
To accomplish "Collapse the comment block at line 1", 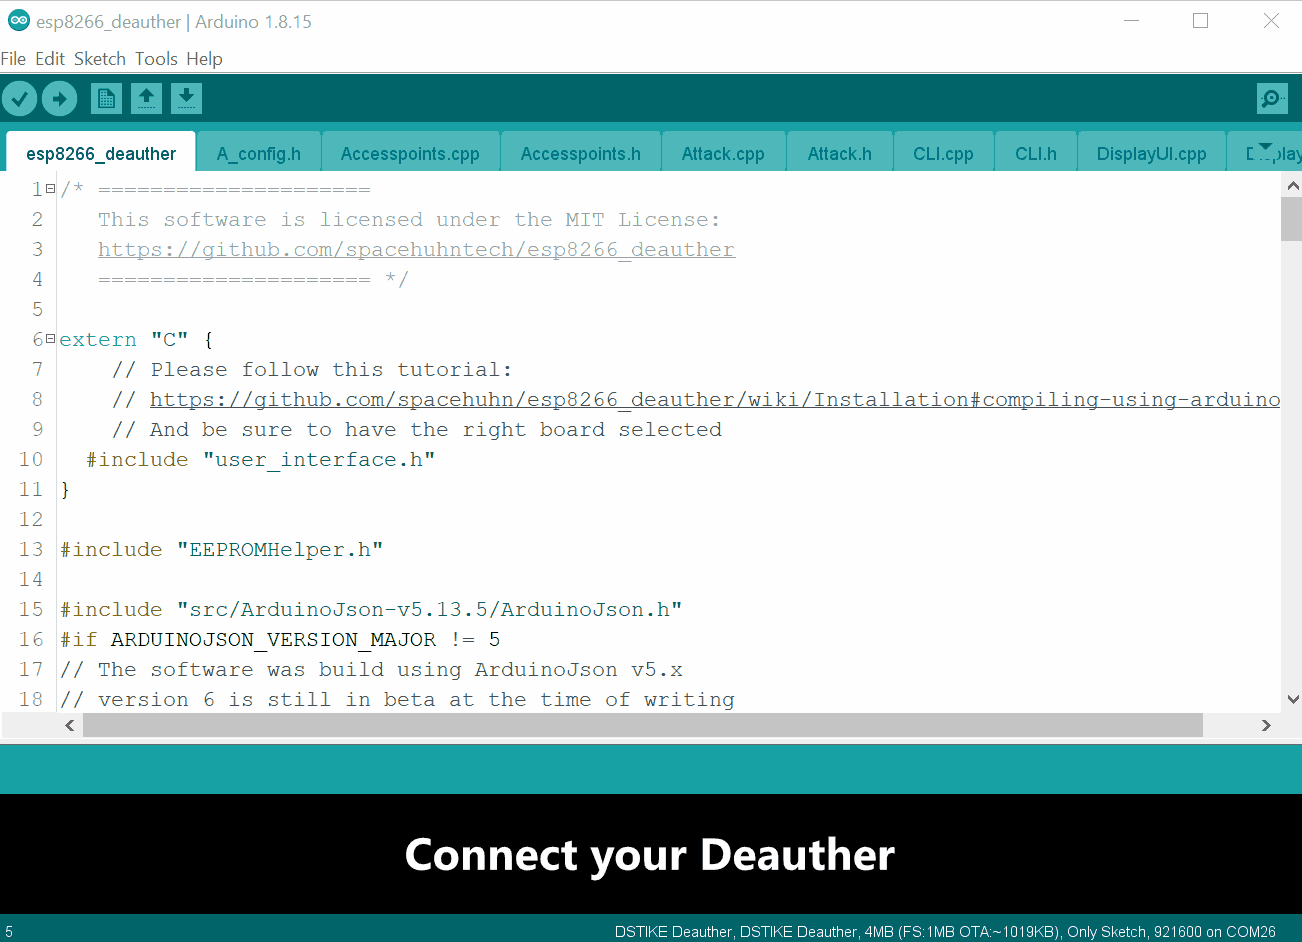I will click(x=50, y=189).
